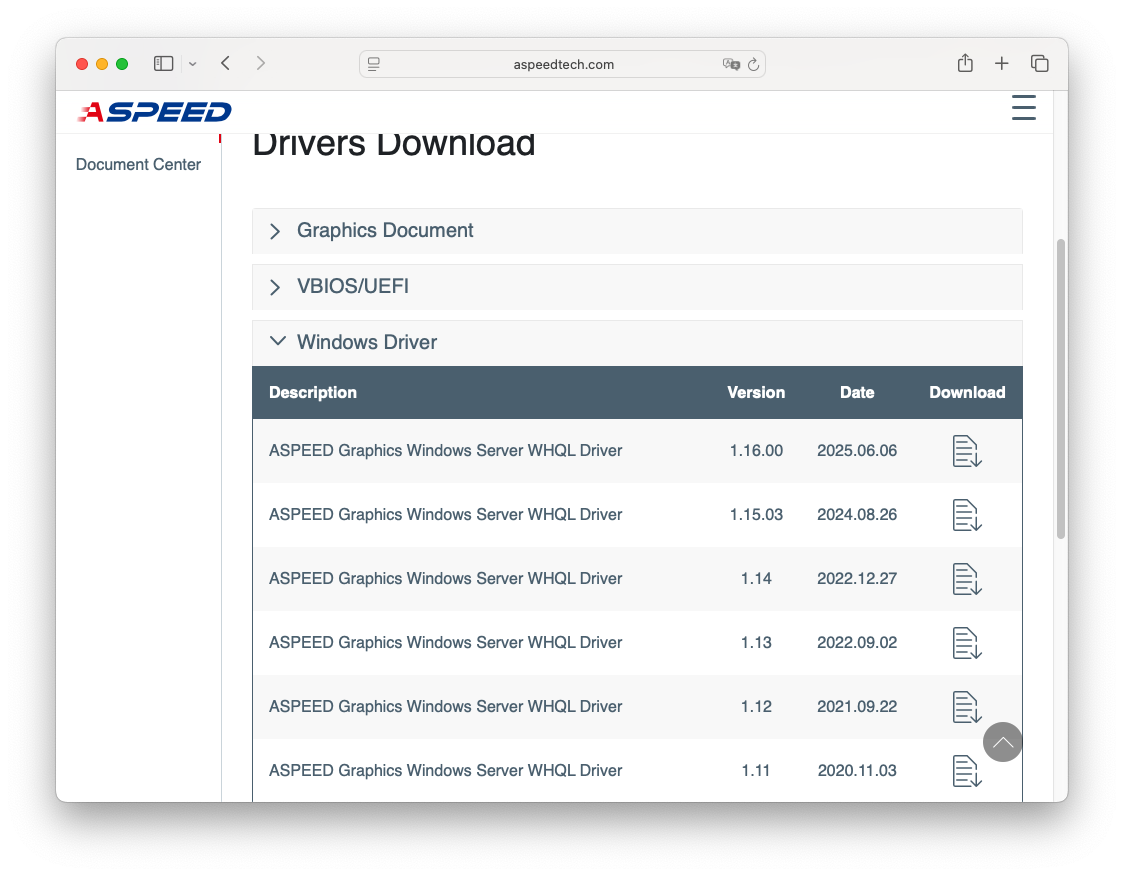The image size is (1124, 876).
Task: Click the scroll-to-top arrow button
Action: [1002, 742]
